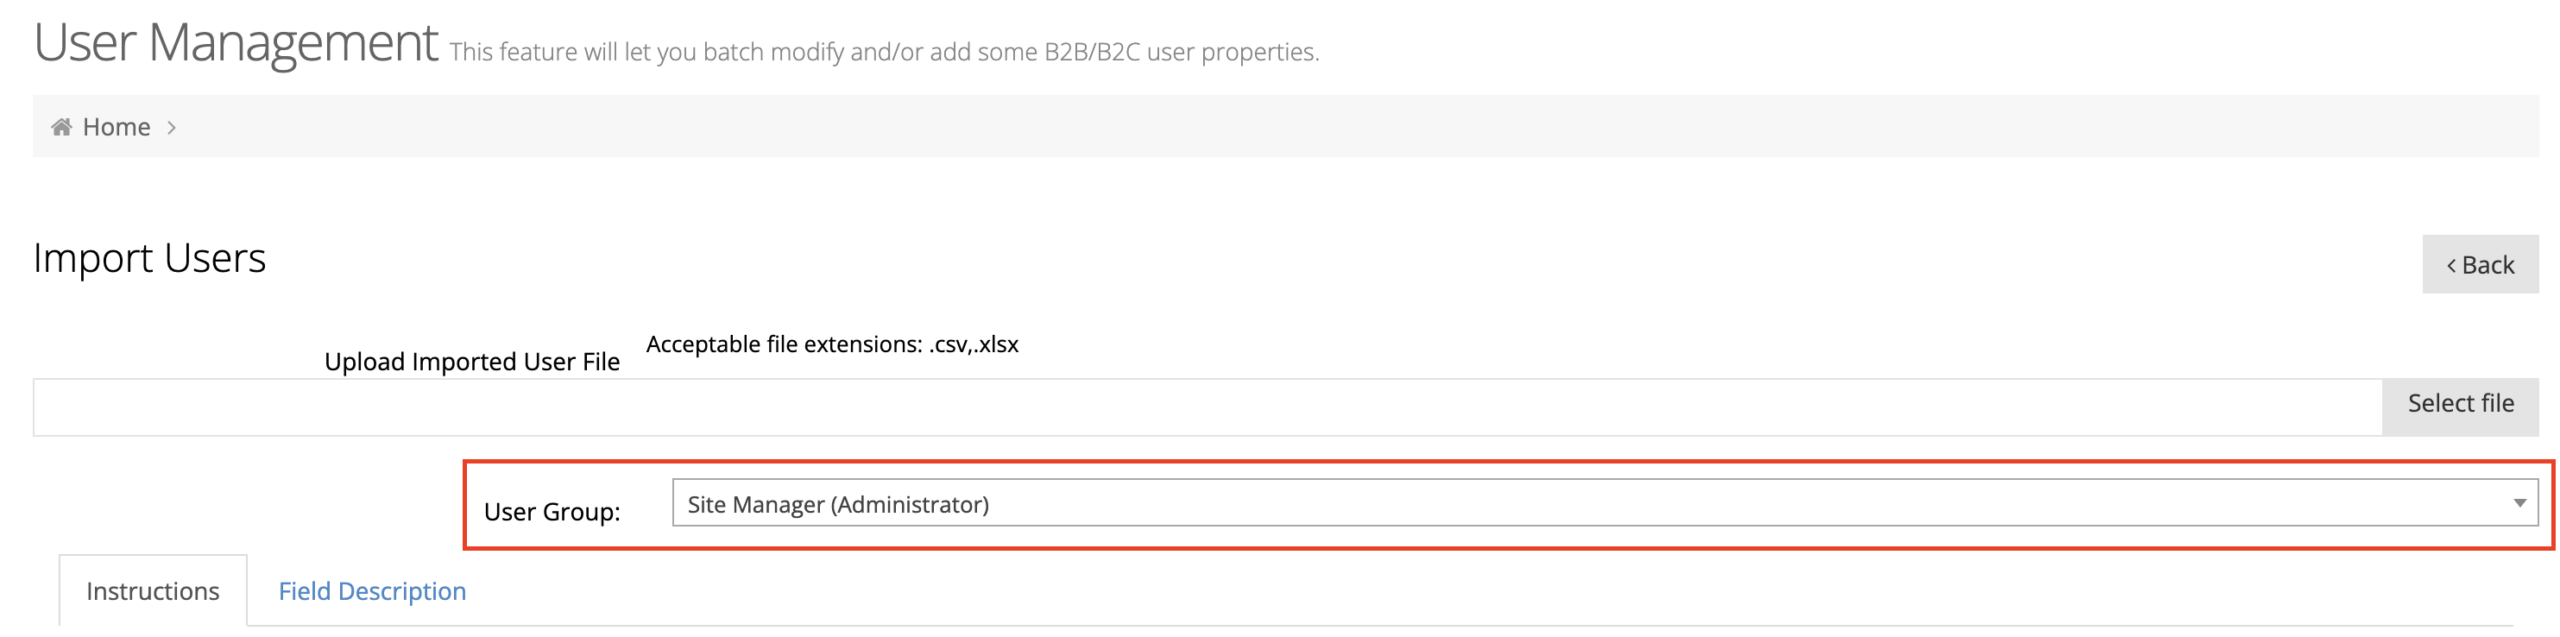
Task: Click the User Group label text
Action: pos(551,512)
